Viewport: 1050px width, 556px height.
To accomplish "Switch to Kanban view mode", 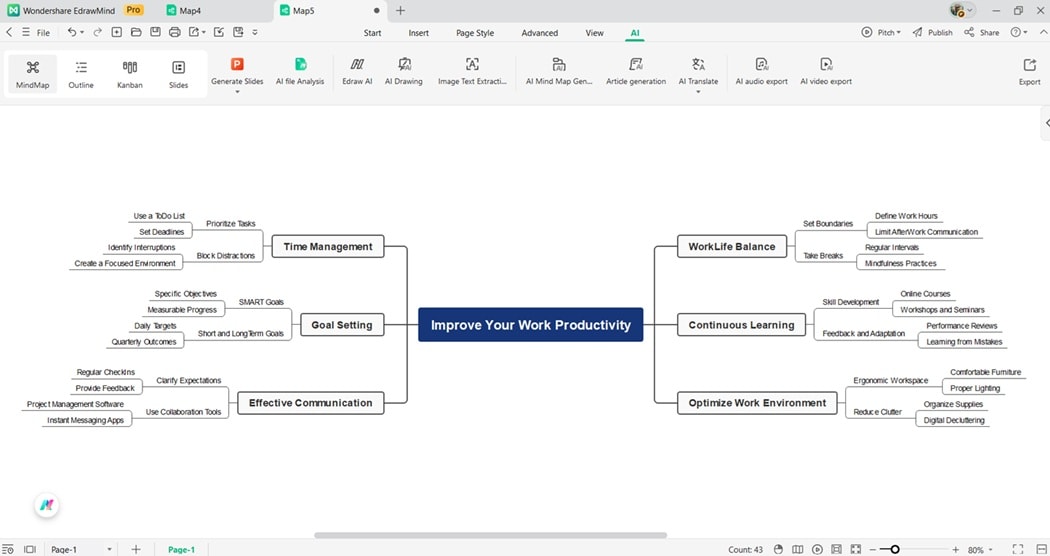I will pos(130,74).
